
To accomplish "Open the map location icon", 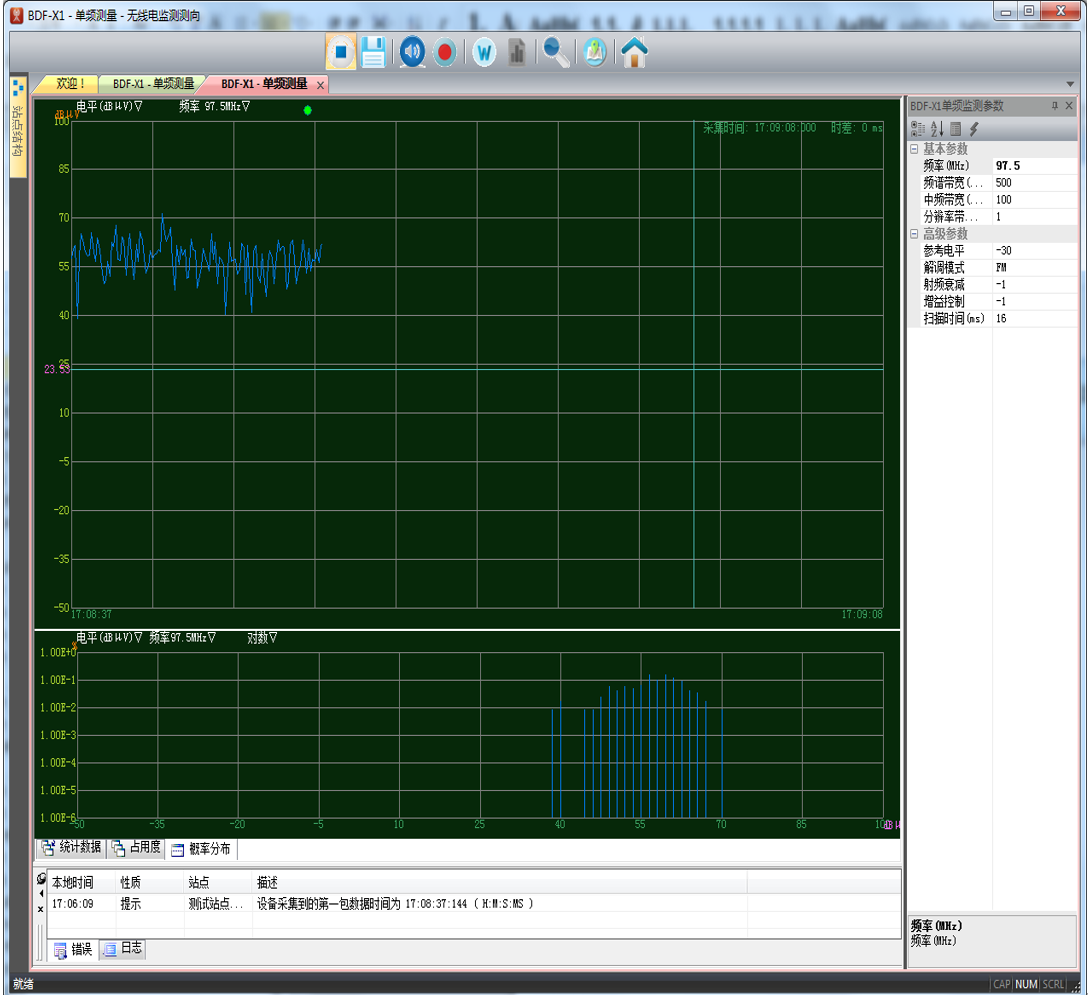I will (595, 52).
